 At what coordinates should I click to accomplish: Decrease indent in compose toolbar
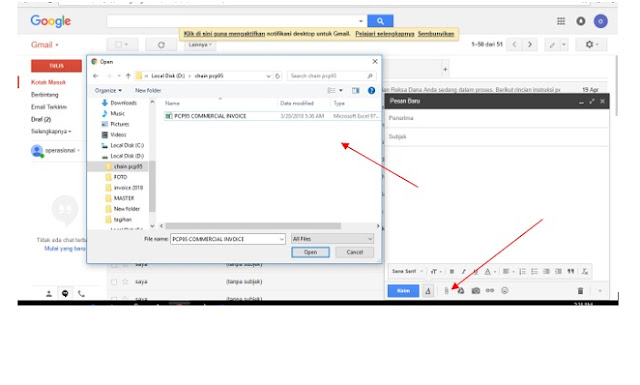click(546, 272)
